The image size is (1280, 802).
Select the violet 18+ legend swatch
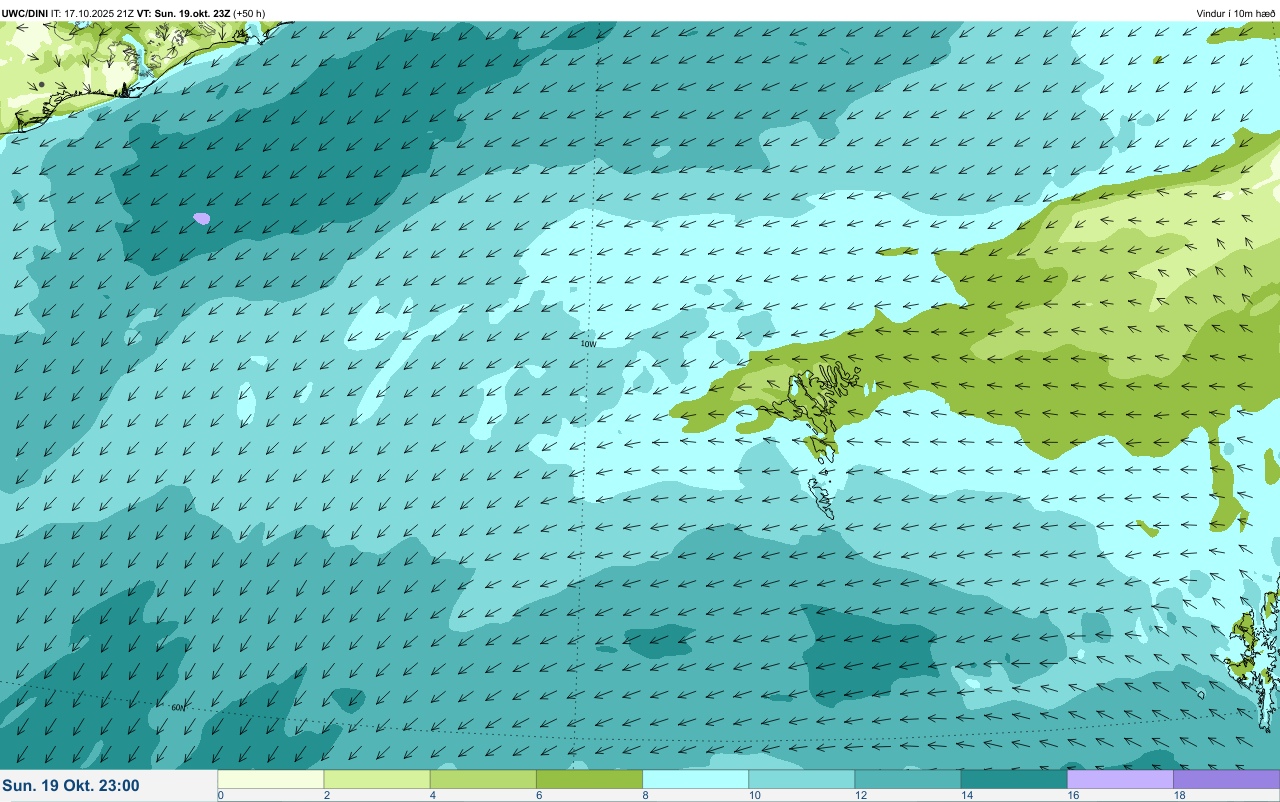(1226, 779)
